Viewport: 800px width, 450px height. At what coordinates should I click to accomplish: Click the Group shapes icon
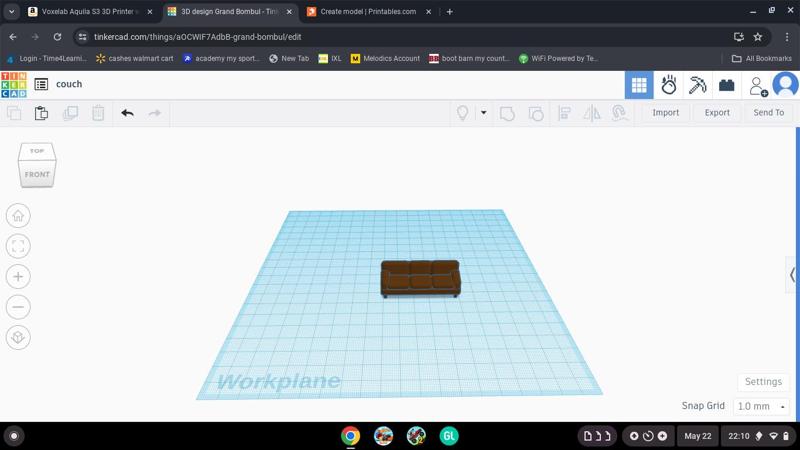point(507,113)
